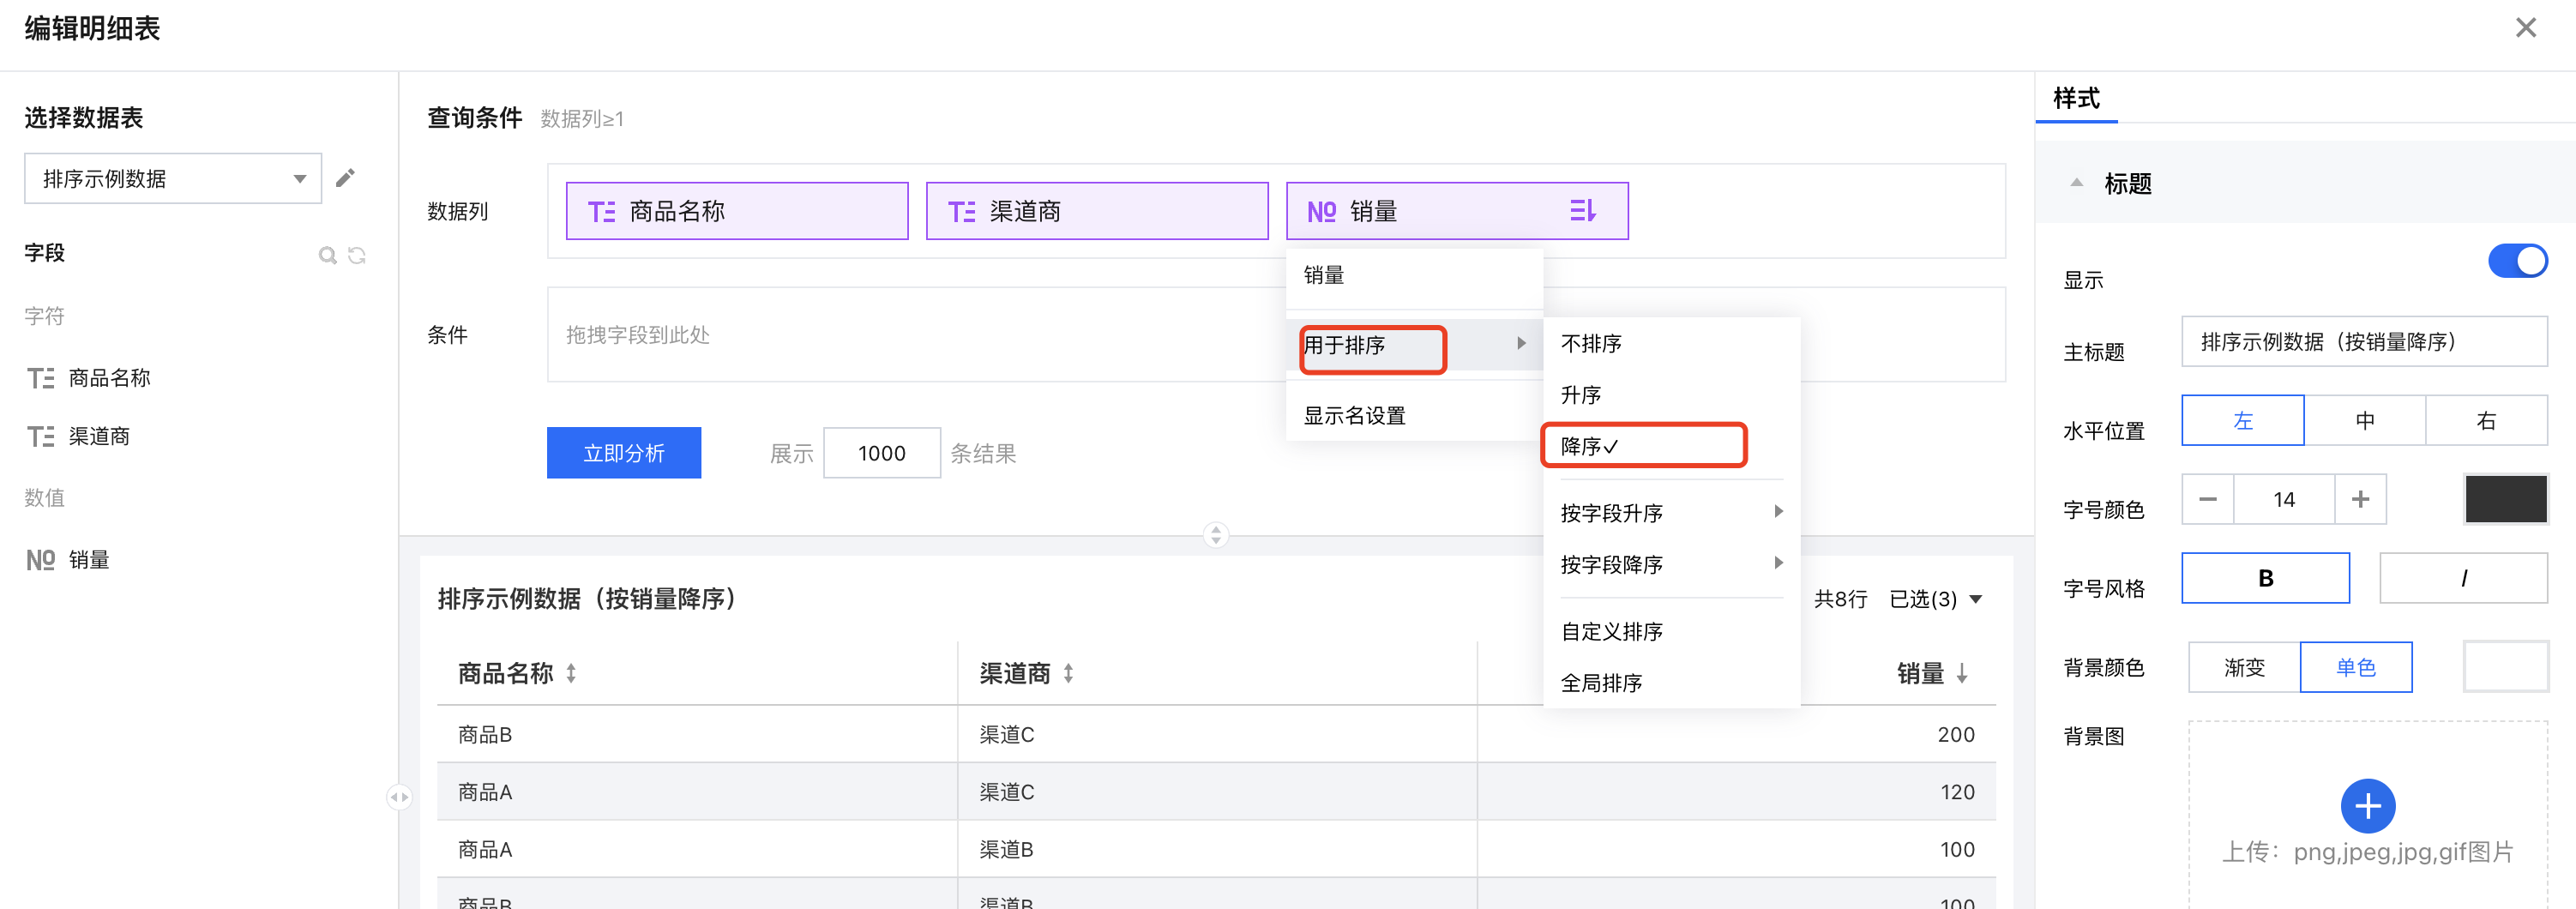
Task: Open the 用于排序 submenu
Action: click(1414, 345)
